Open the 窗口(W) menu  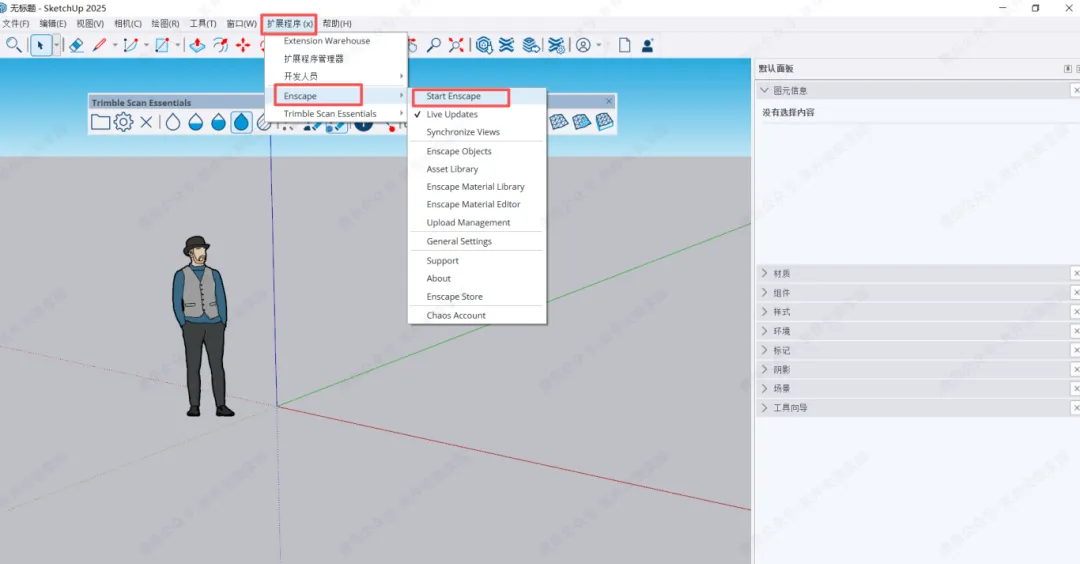(x=241, y=23)
